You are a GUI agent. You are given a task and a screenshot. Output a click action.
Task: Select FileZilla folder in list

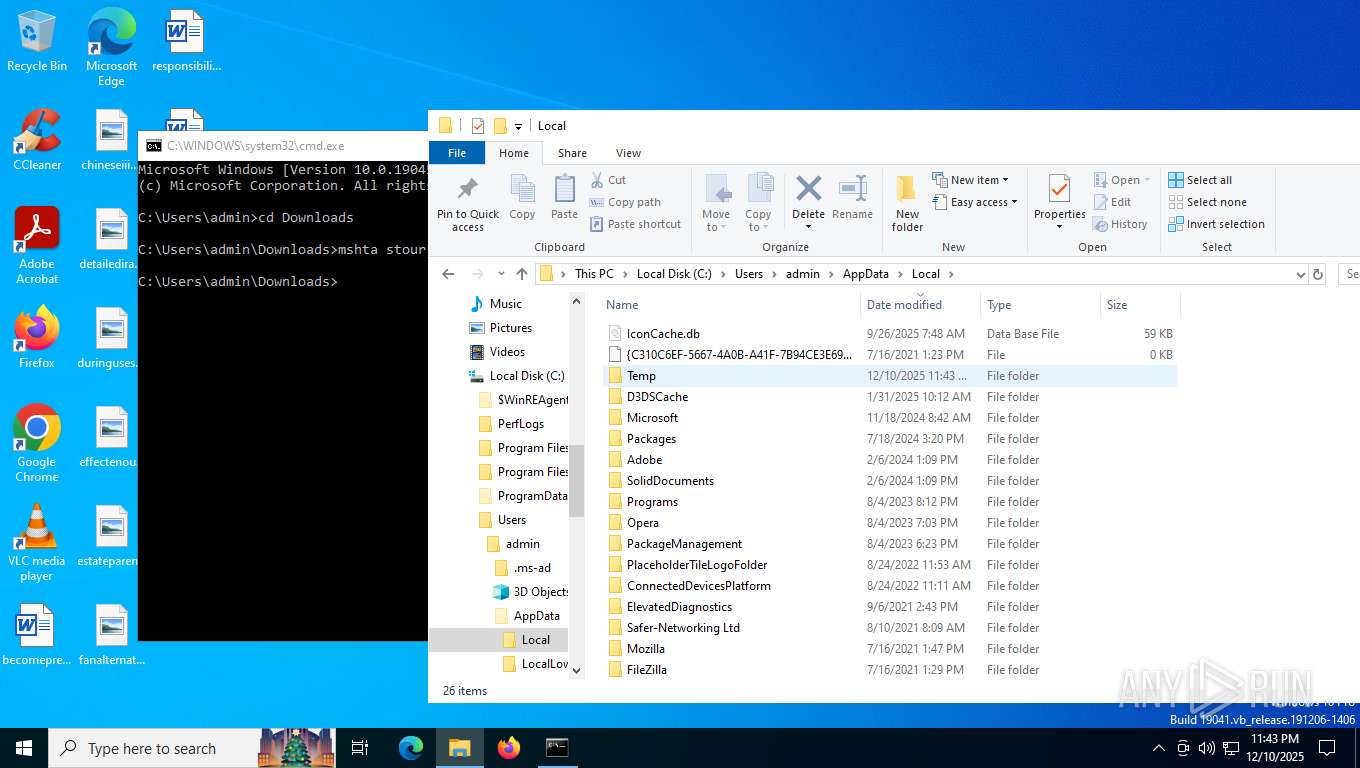(x=890, y=670)
